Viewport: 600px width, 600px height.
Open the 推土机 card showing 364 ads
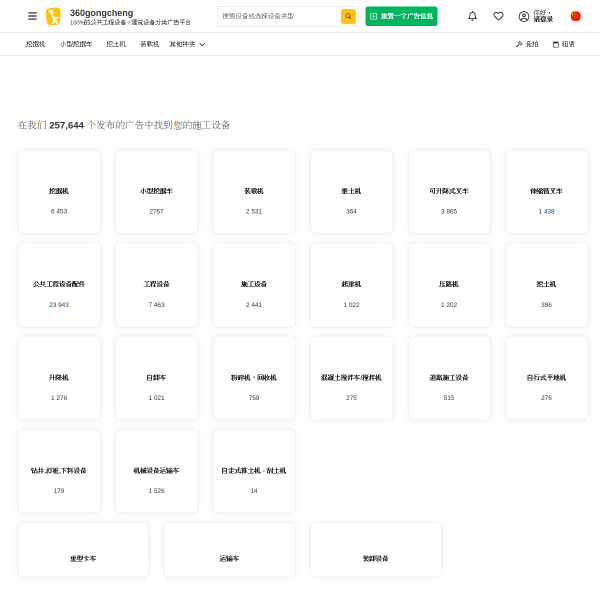[351, 192]
